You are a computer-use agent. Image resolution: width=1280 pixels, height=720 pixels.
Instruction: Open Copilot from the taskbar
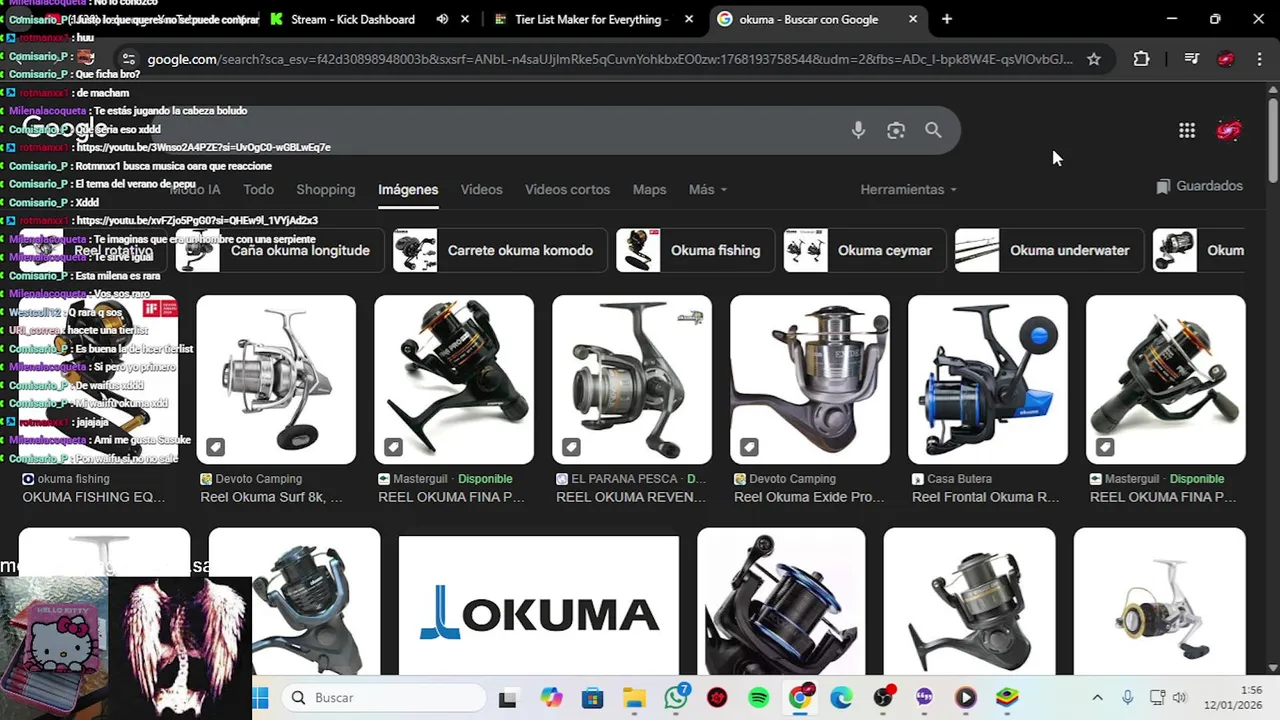point(551,697)
